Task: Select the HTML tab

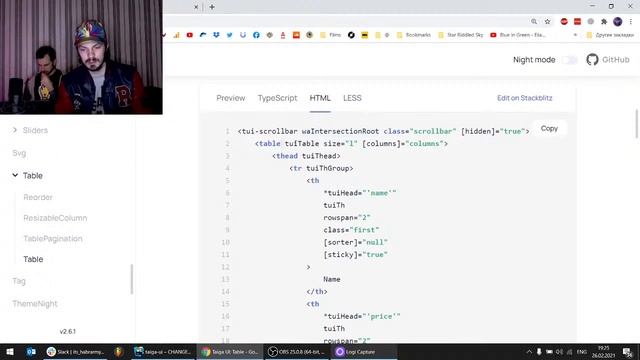Action: click(320, 98)
